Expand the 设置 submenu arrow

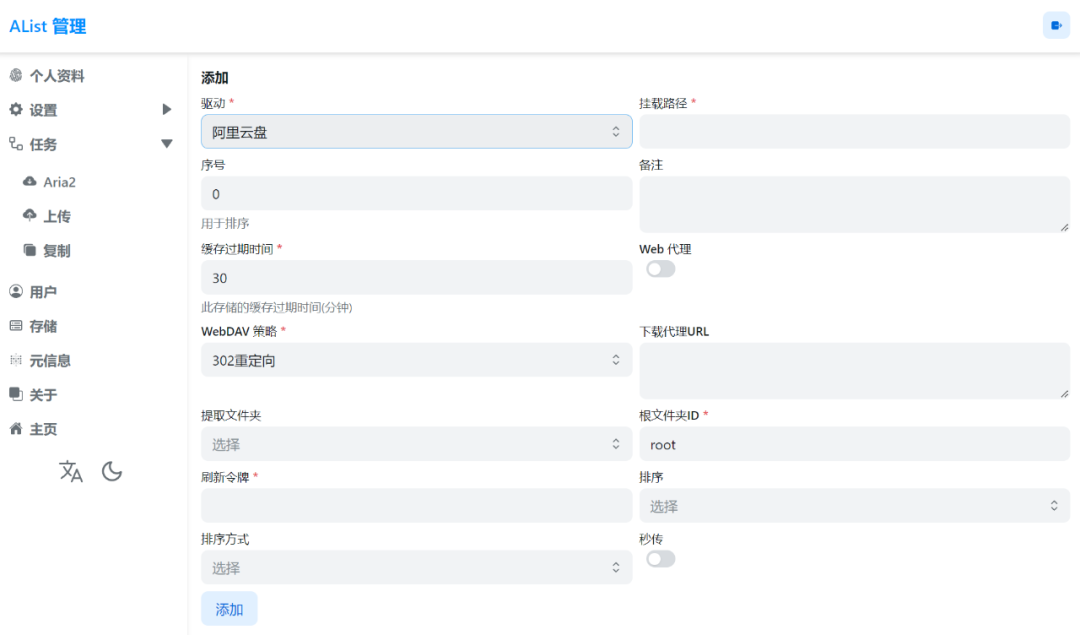point(167,110)
